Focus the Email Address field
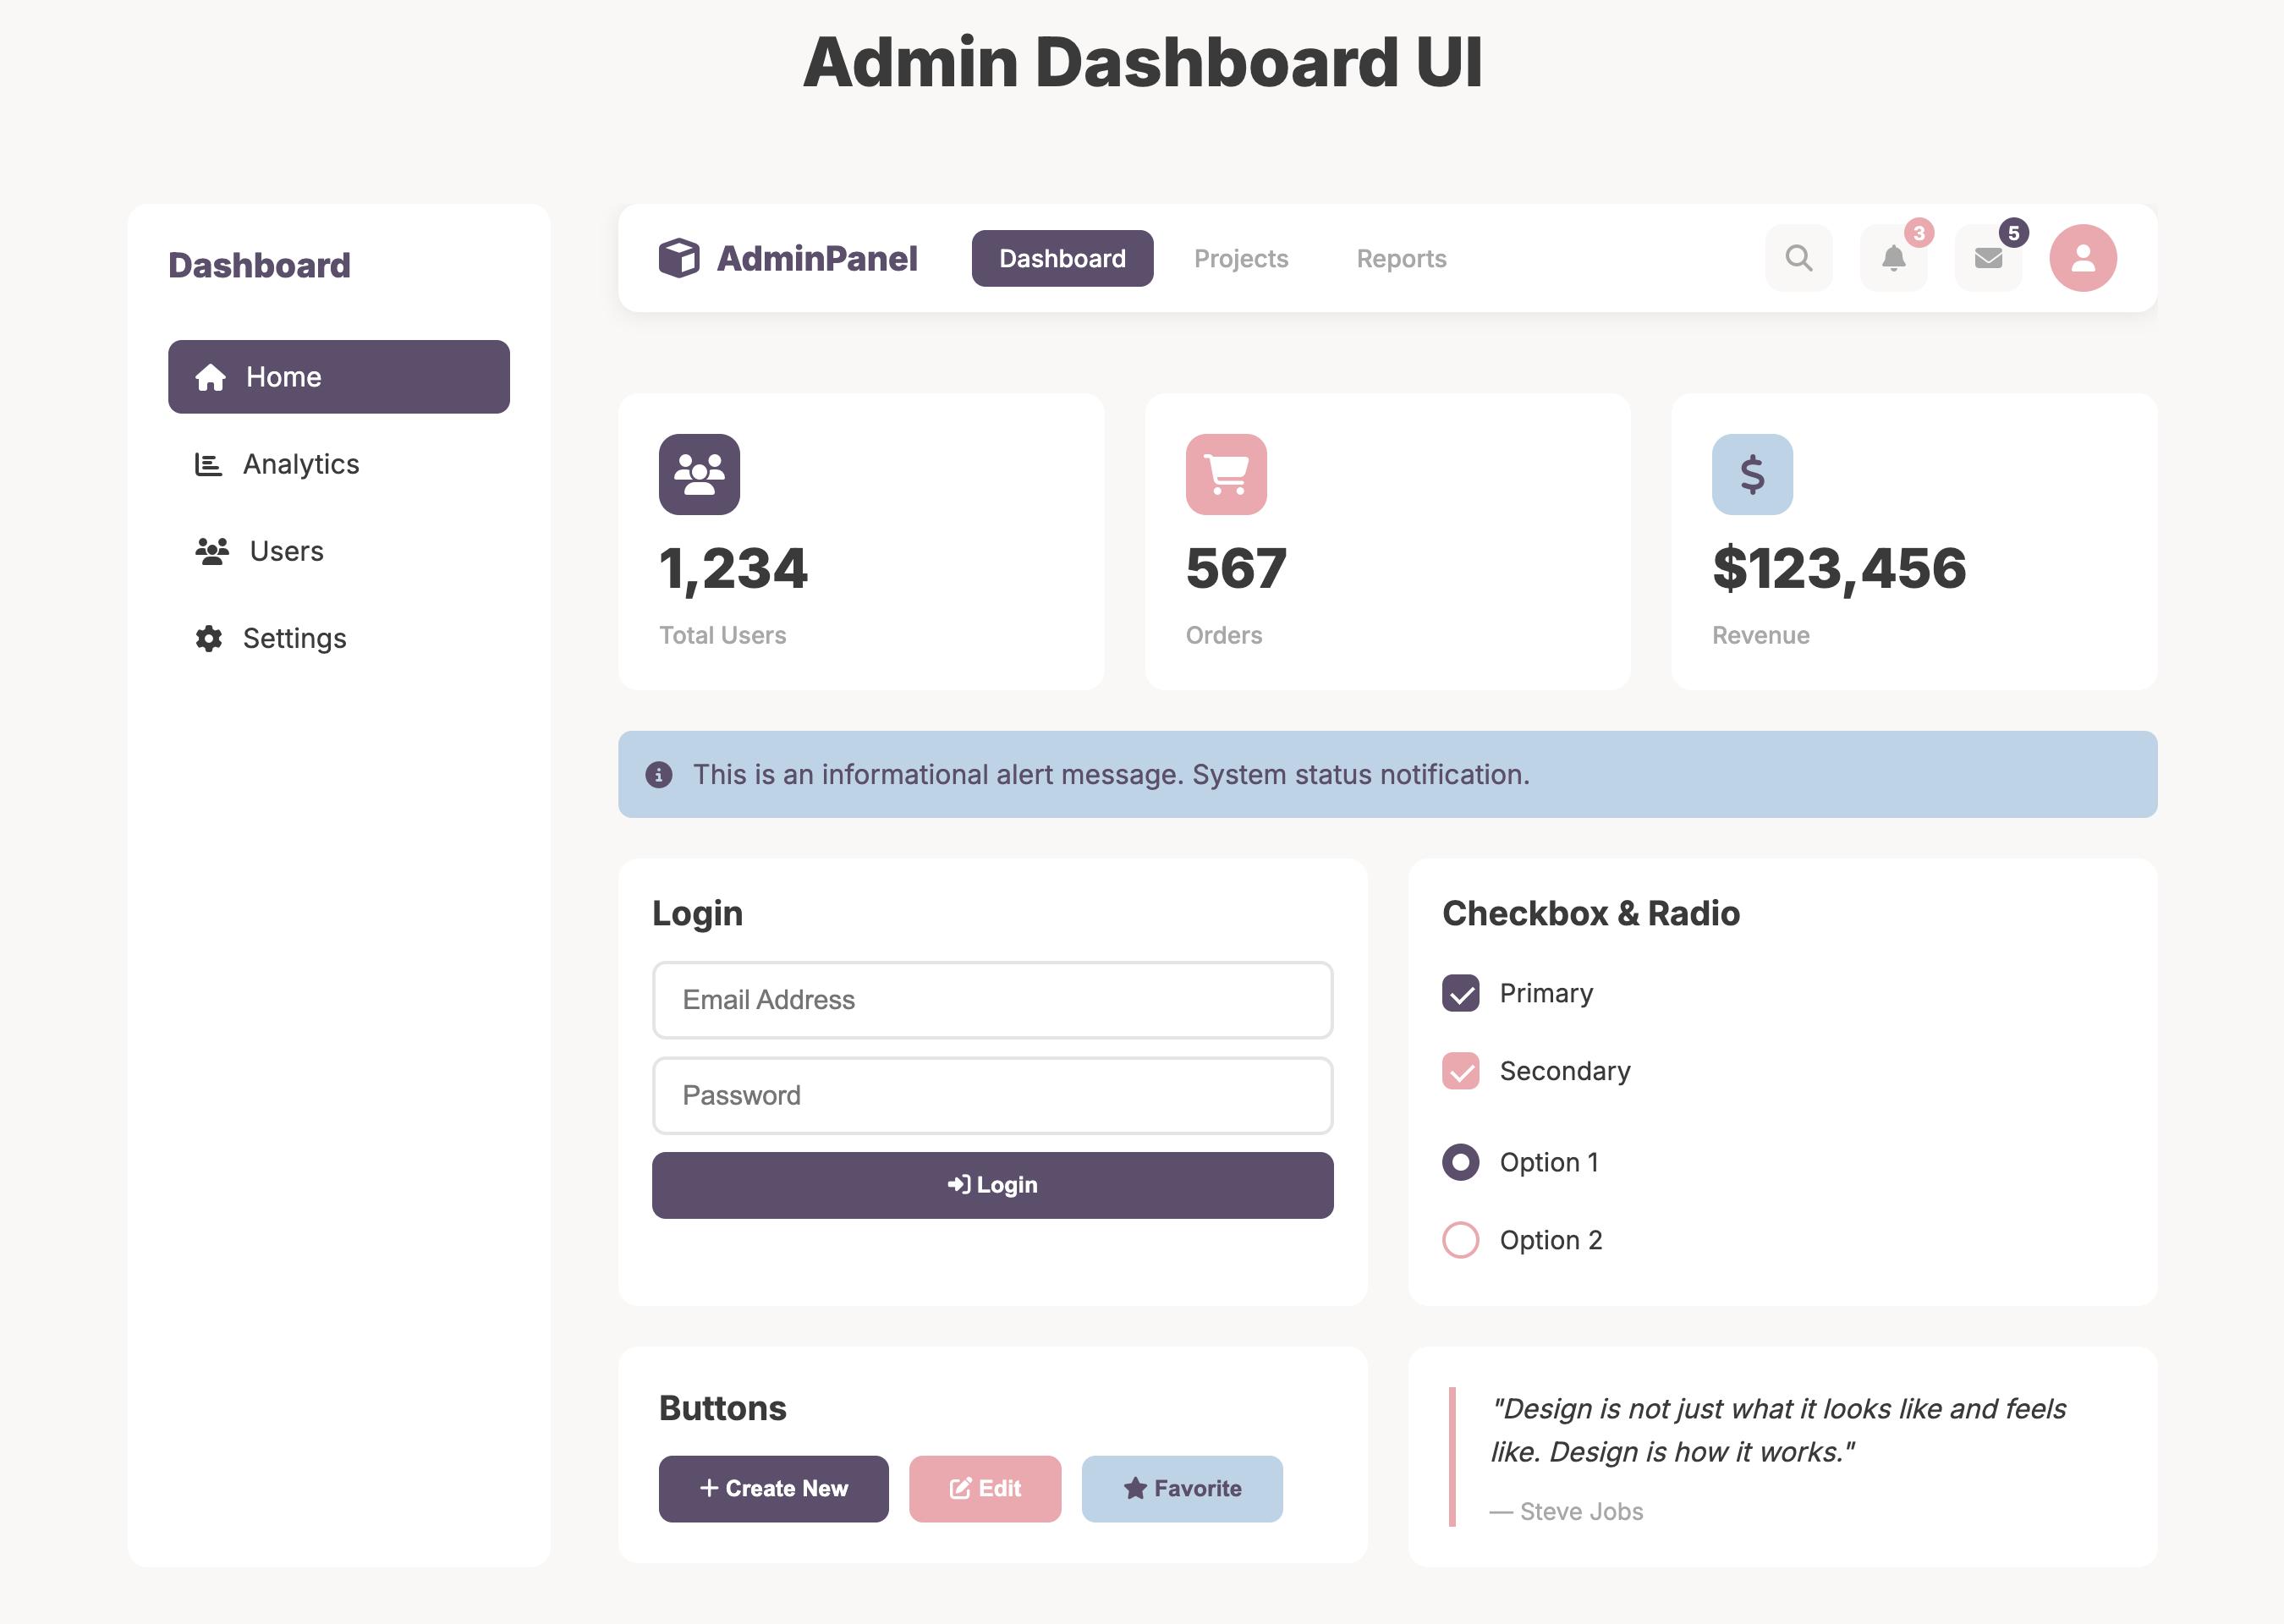Viewport: 2284px width, 1624px height. pos(992,1000)
